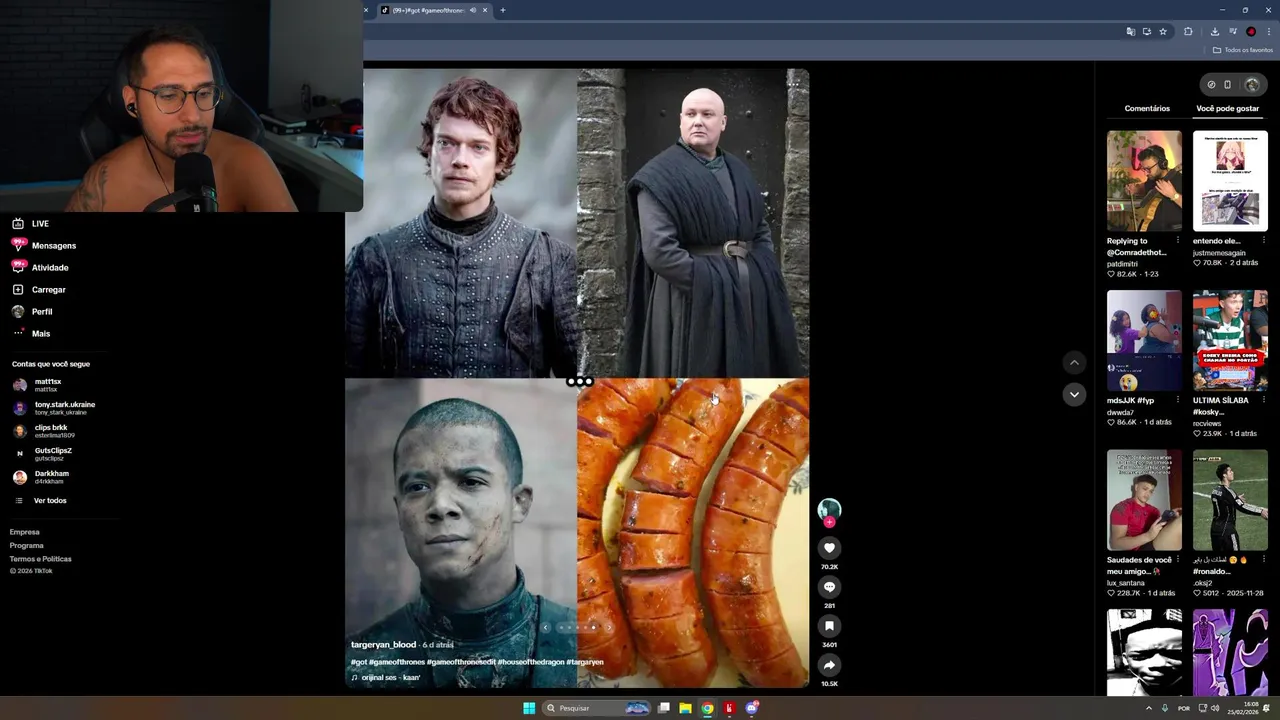Open the lux_santana recommended video thumbnail
1280x720 pixels.
1144,500
